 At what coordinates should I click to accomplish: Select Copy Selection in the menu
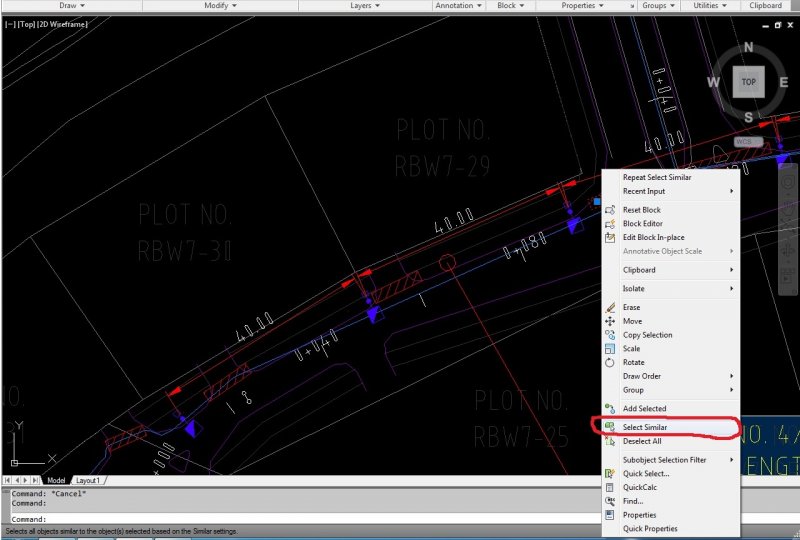click(x=647, y=335)
